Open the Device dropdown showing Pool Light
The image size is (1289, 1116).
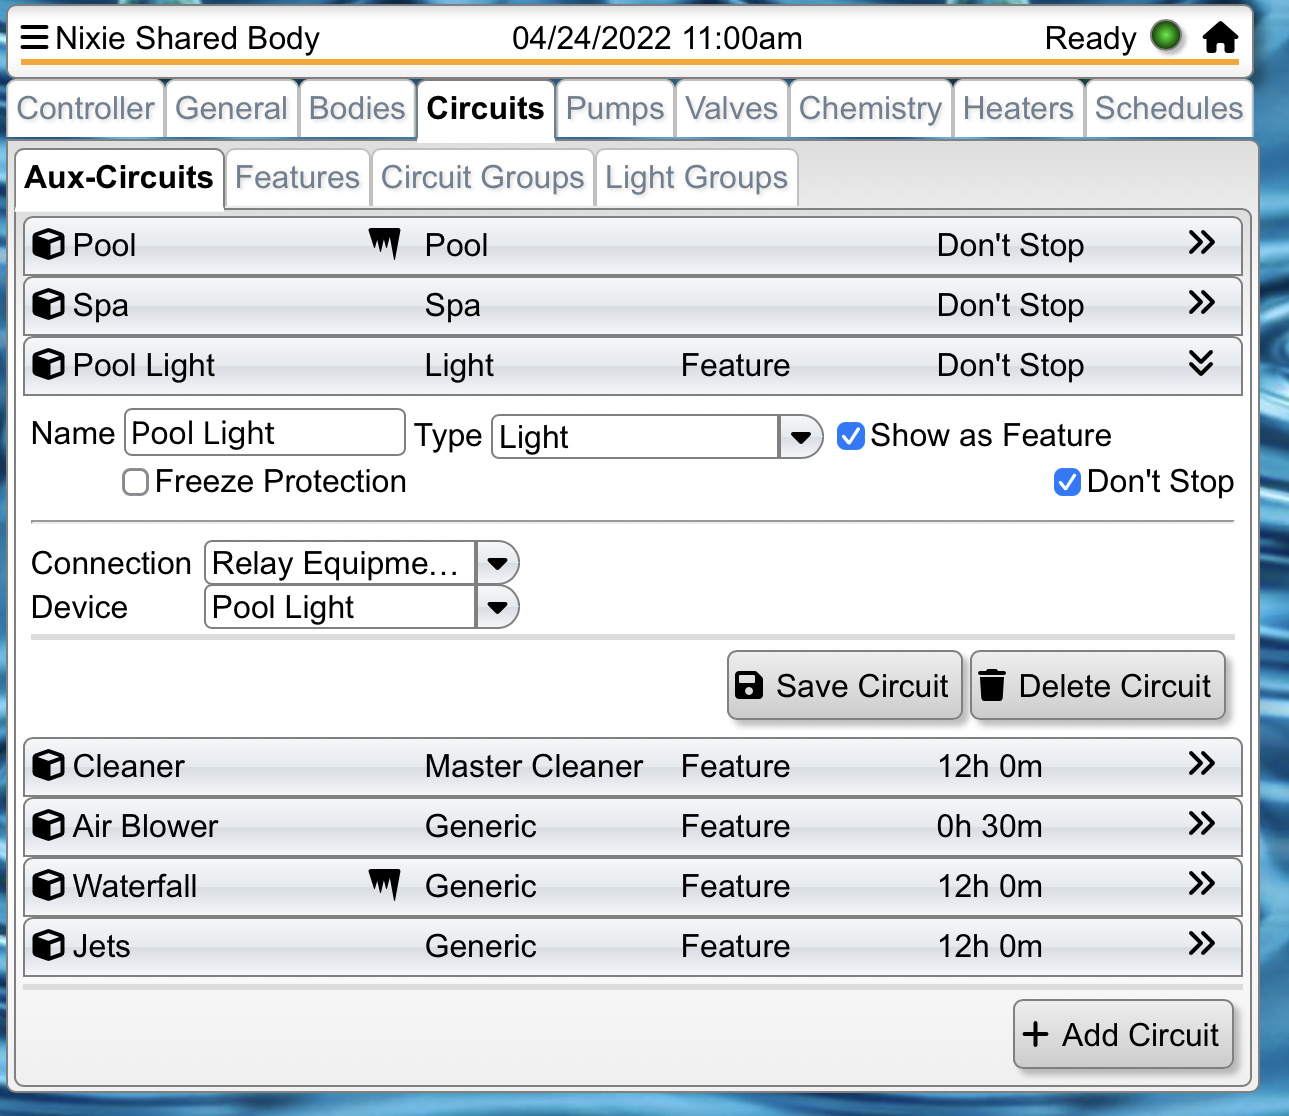[x=497, y=607]
